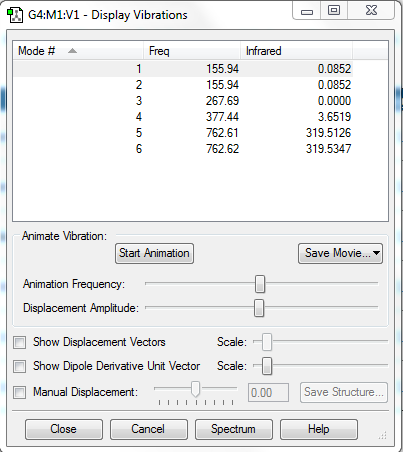The width and height of the screenshot is (403, 452).
Task: Click the Freq column header
Action: click(192, 51)
